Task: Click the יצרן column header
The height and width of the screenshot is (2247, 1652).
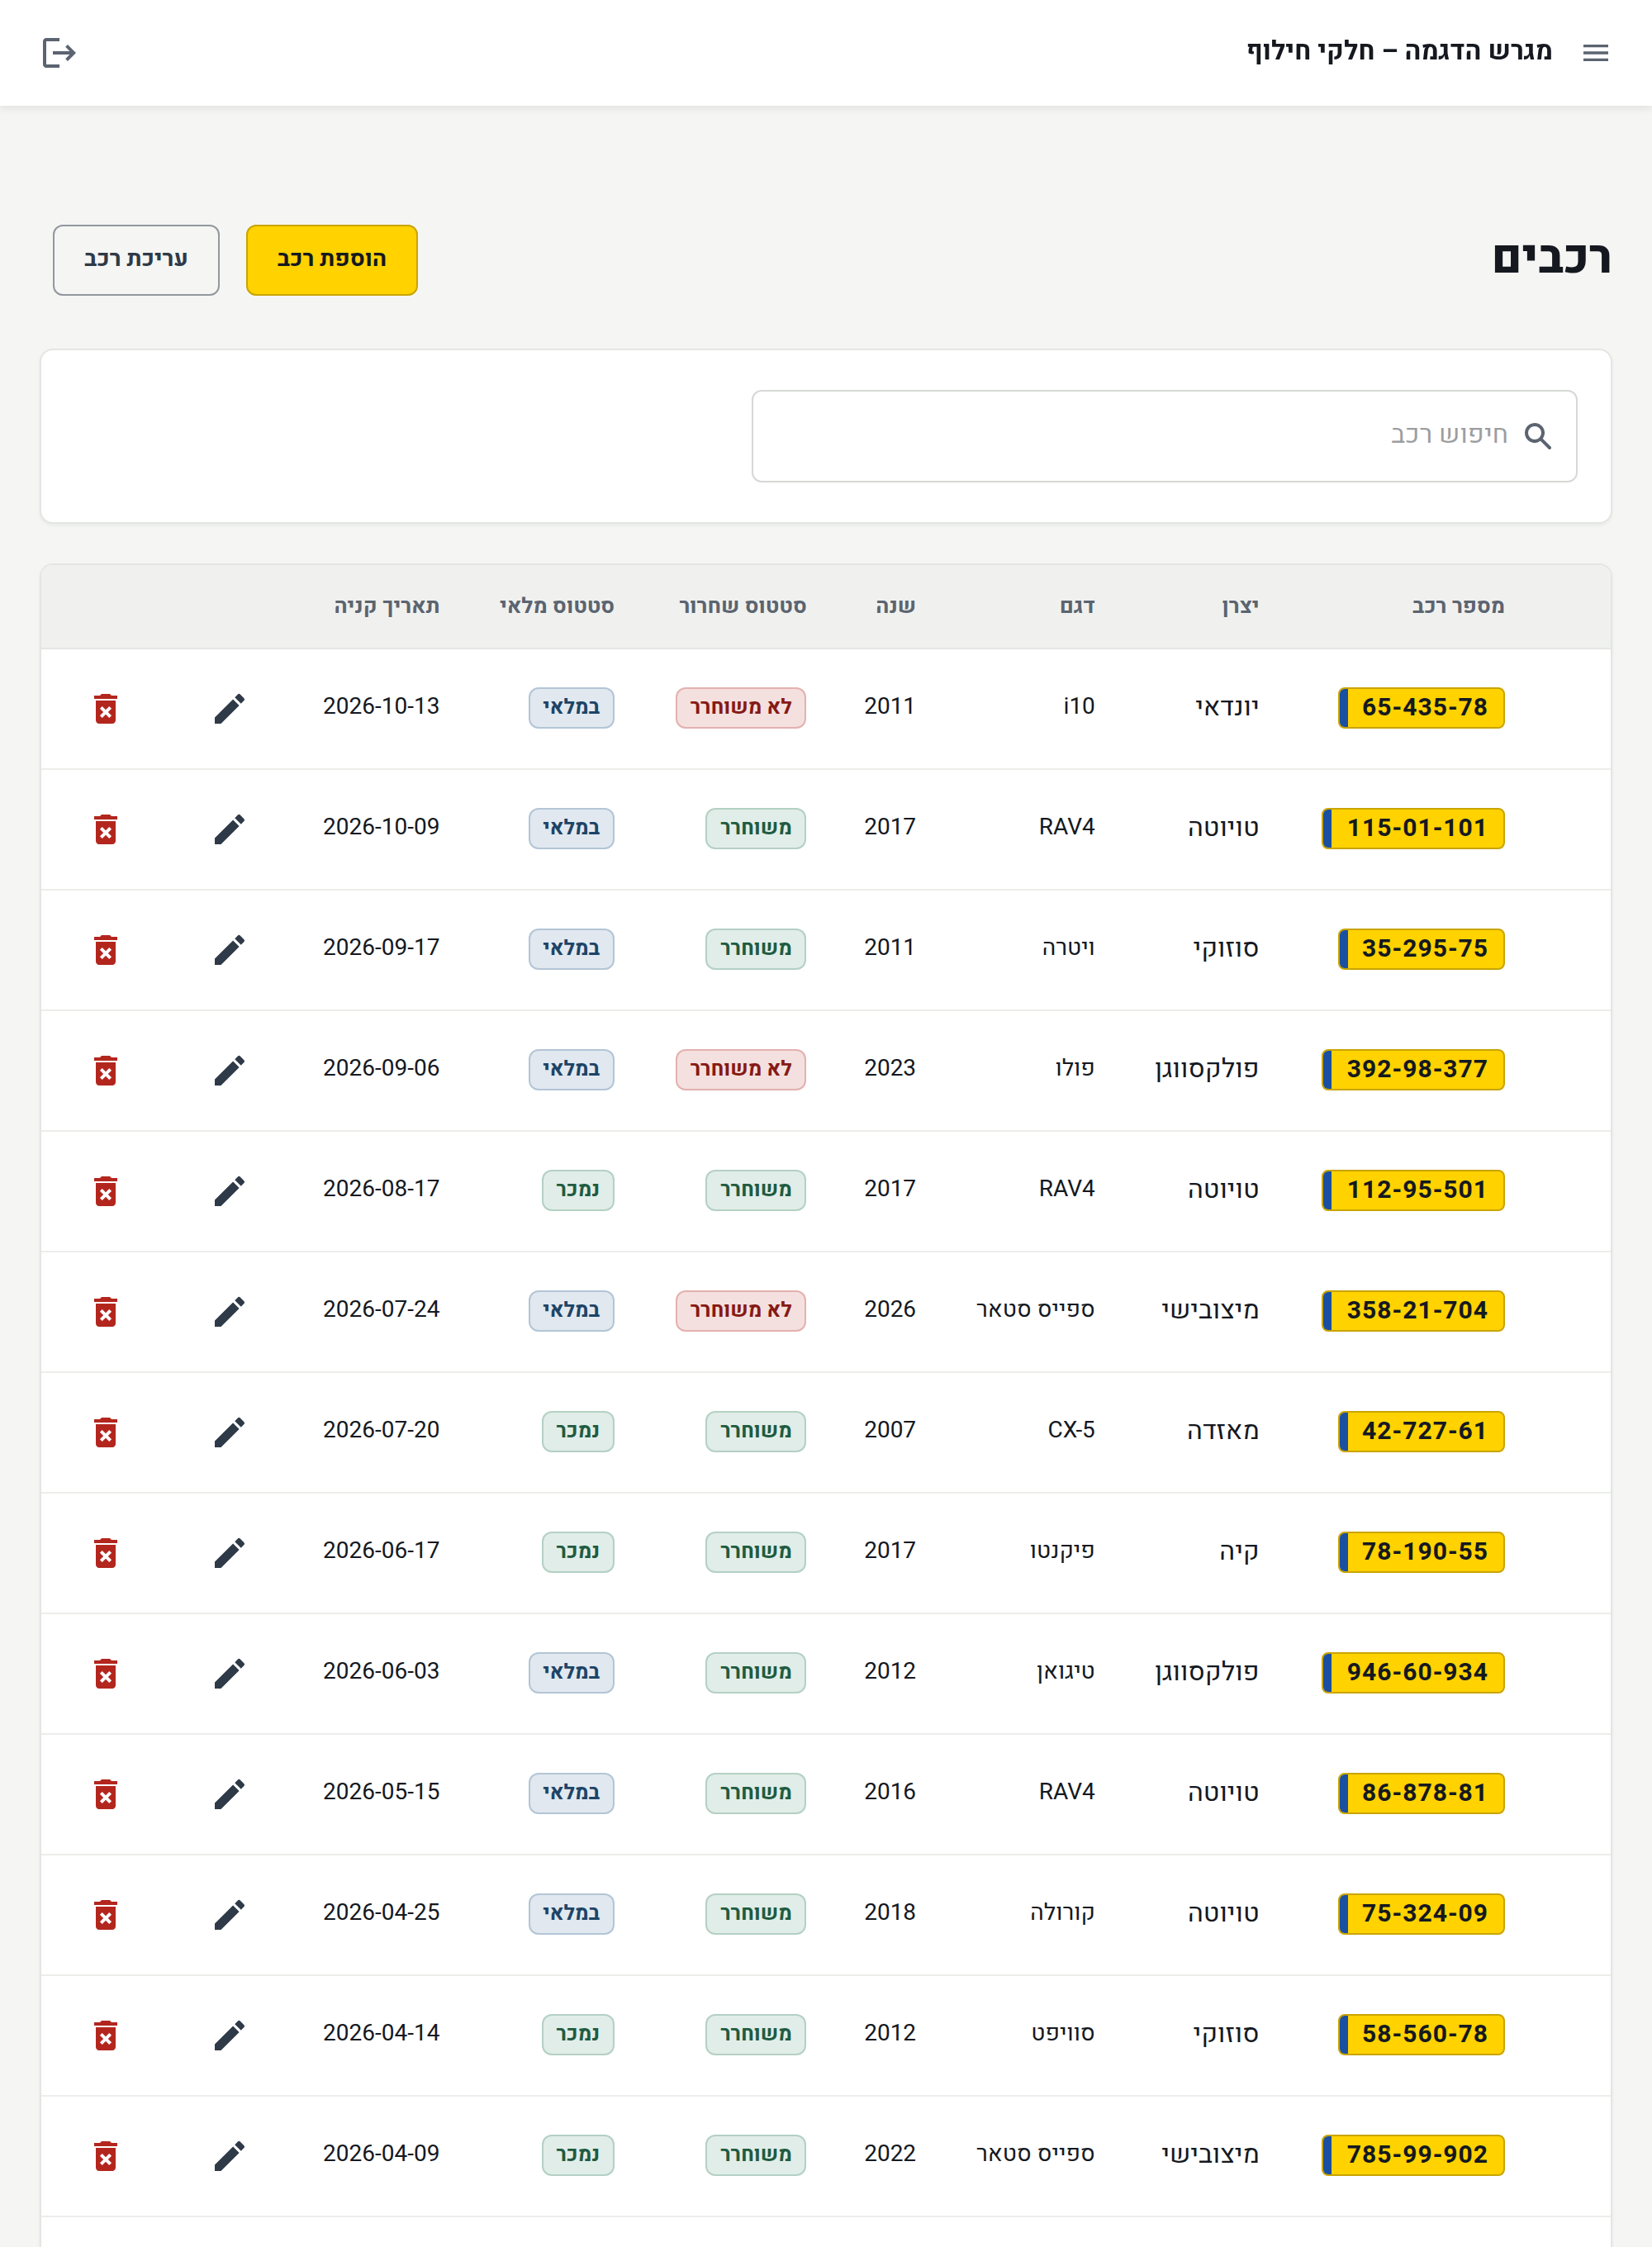Action: (x=1240, y=606)
